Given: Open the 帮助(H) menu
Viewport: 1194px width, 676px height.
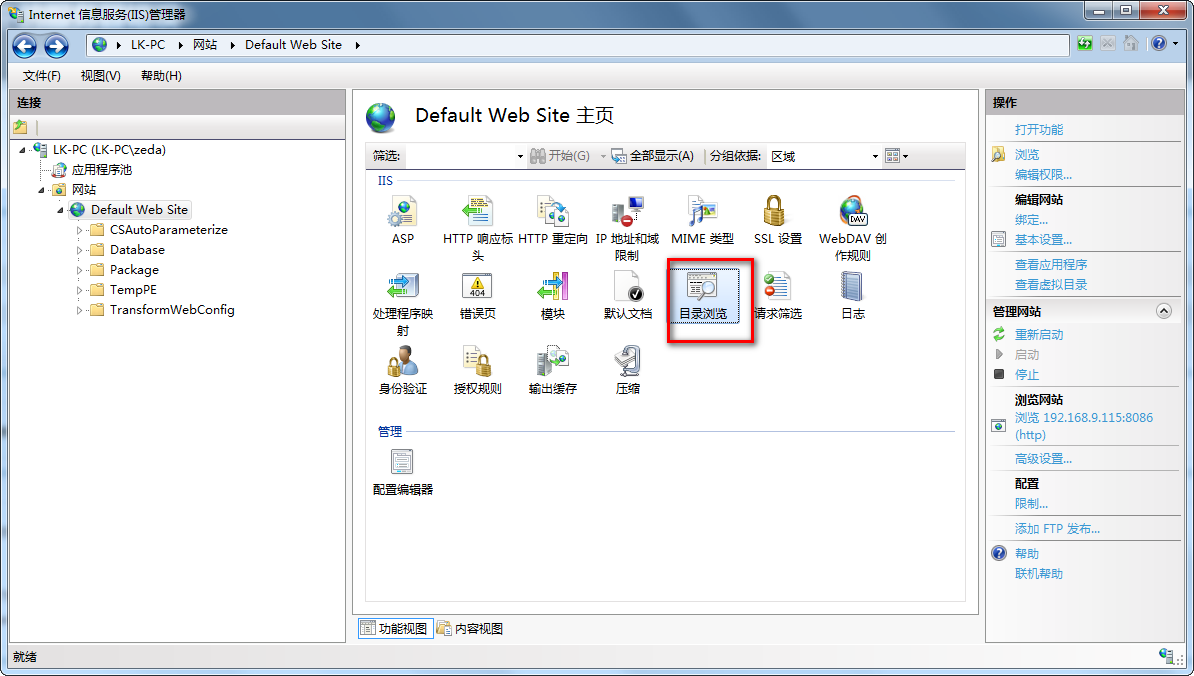Looking at the screenshot, I should point(161,75).
